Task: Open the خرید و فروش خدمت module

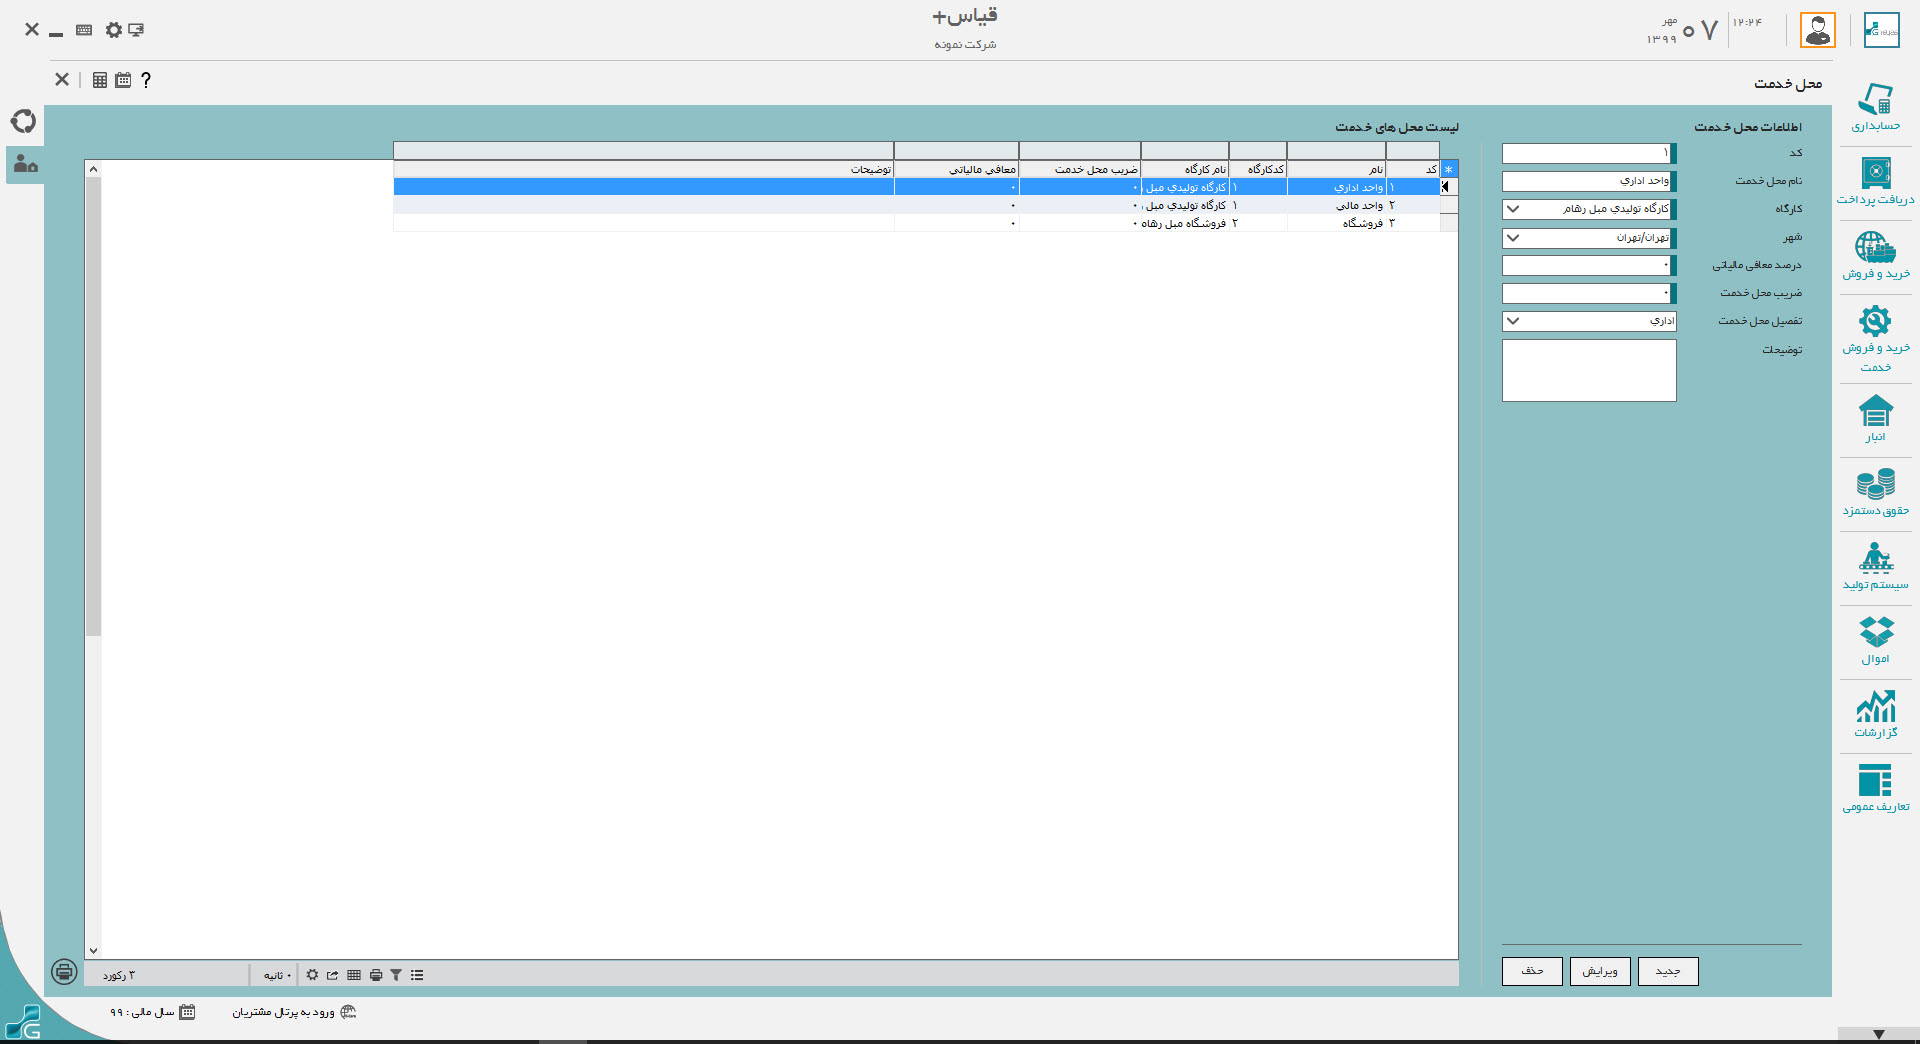Action: [x=1875, y=338]
